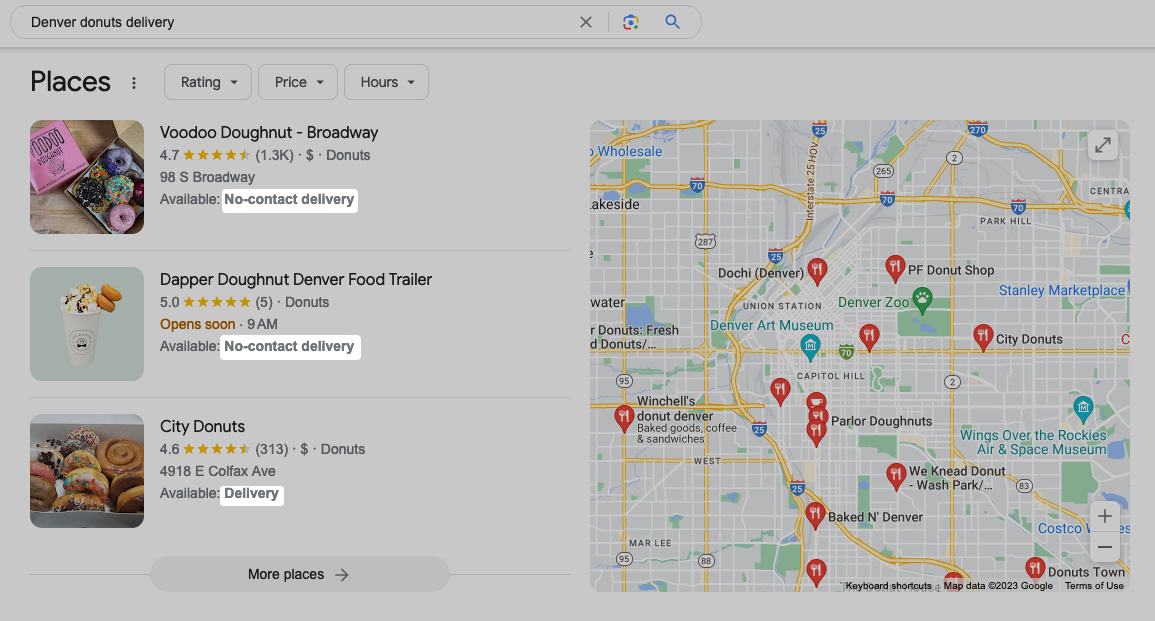Screen dimensions: 1155x621
Task: Open the Rating filter dropdown
Action: (x=207, y=82)
